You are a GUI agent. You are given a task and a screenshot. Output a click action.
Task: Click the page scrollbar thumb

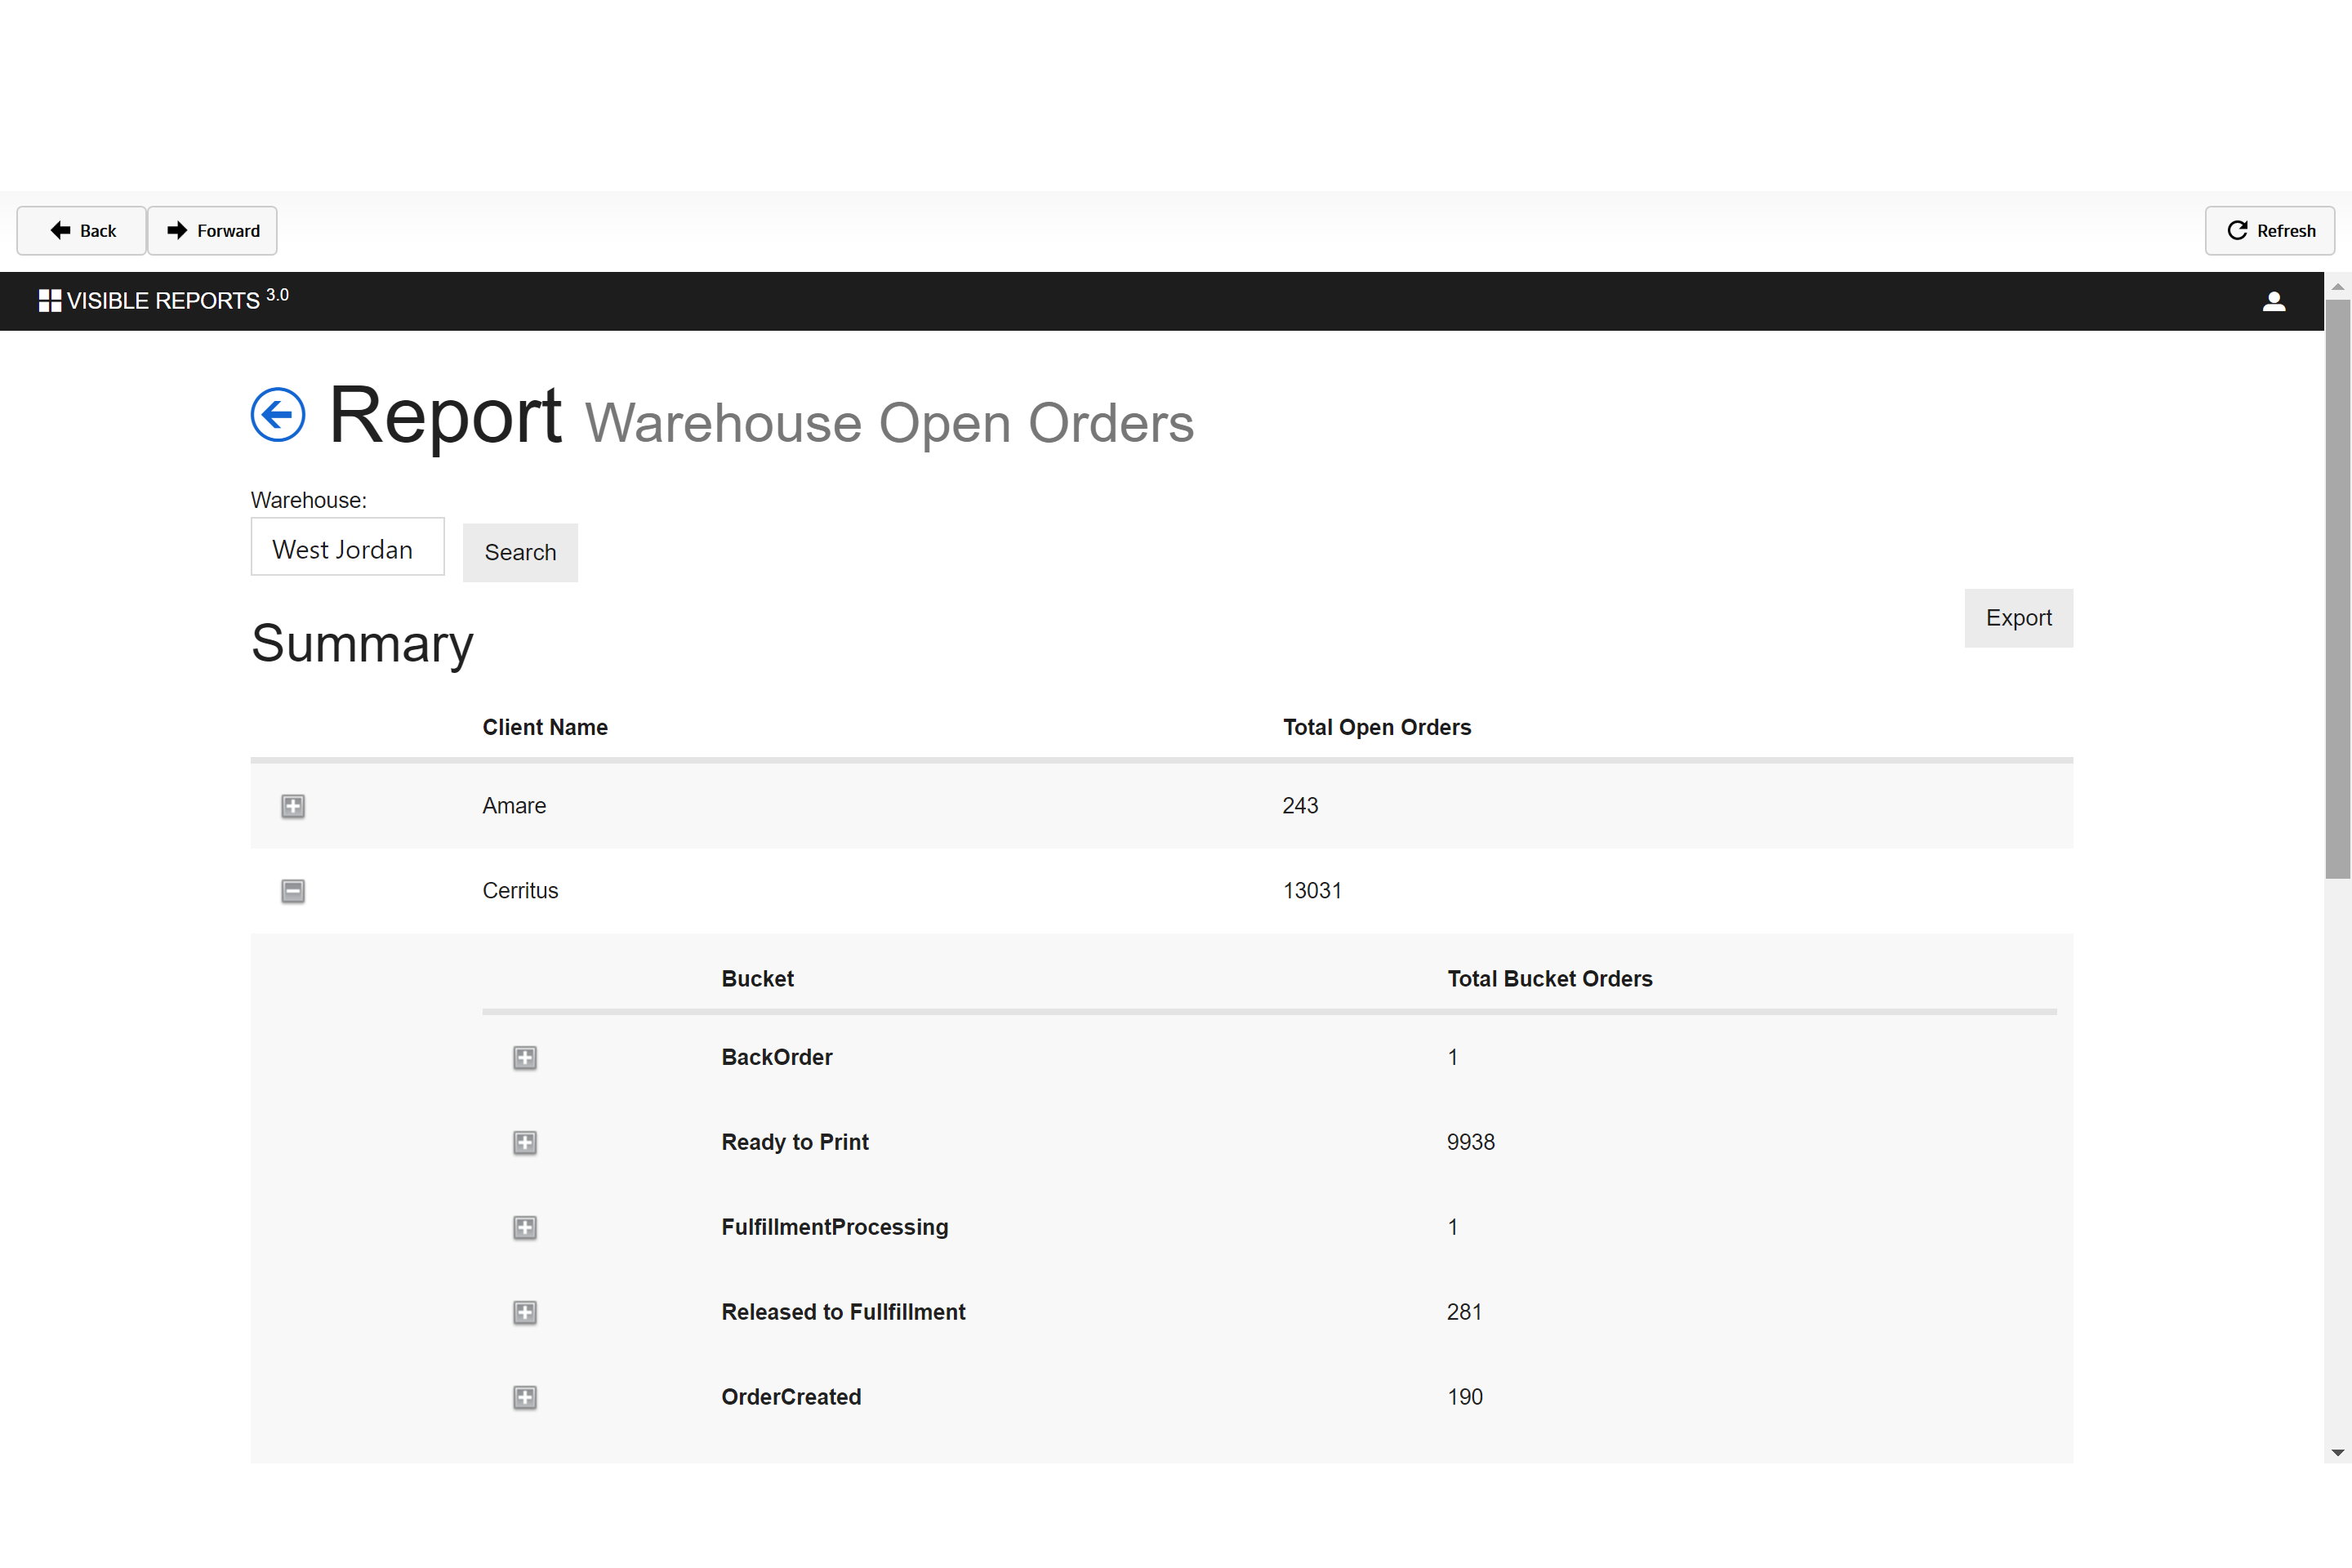point(2337,589)
